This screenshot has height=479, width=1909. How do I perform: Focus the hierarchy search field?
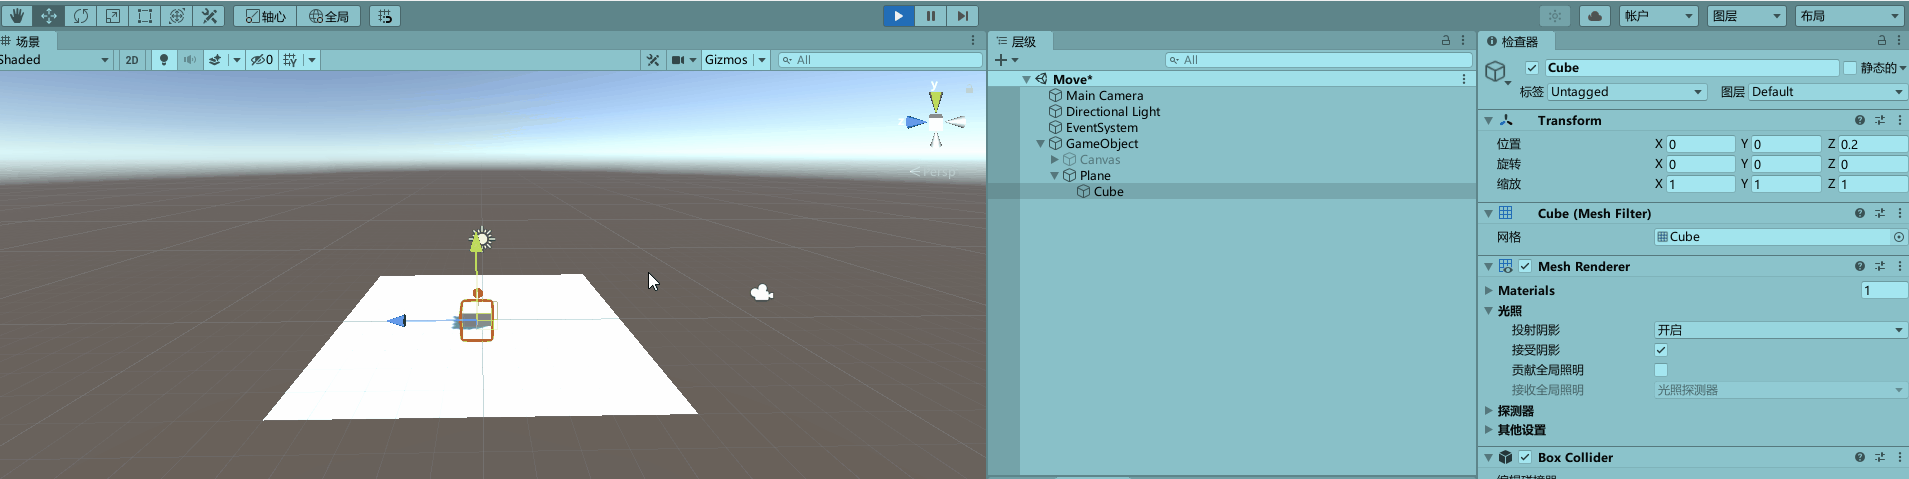(1318, 60)
